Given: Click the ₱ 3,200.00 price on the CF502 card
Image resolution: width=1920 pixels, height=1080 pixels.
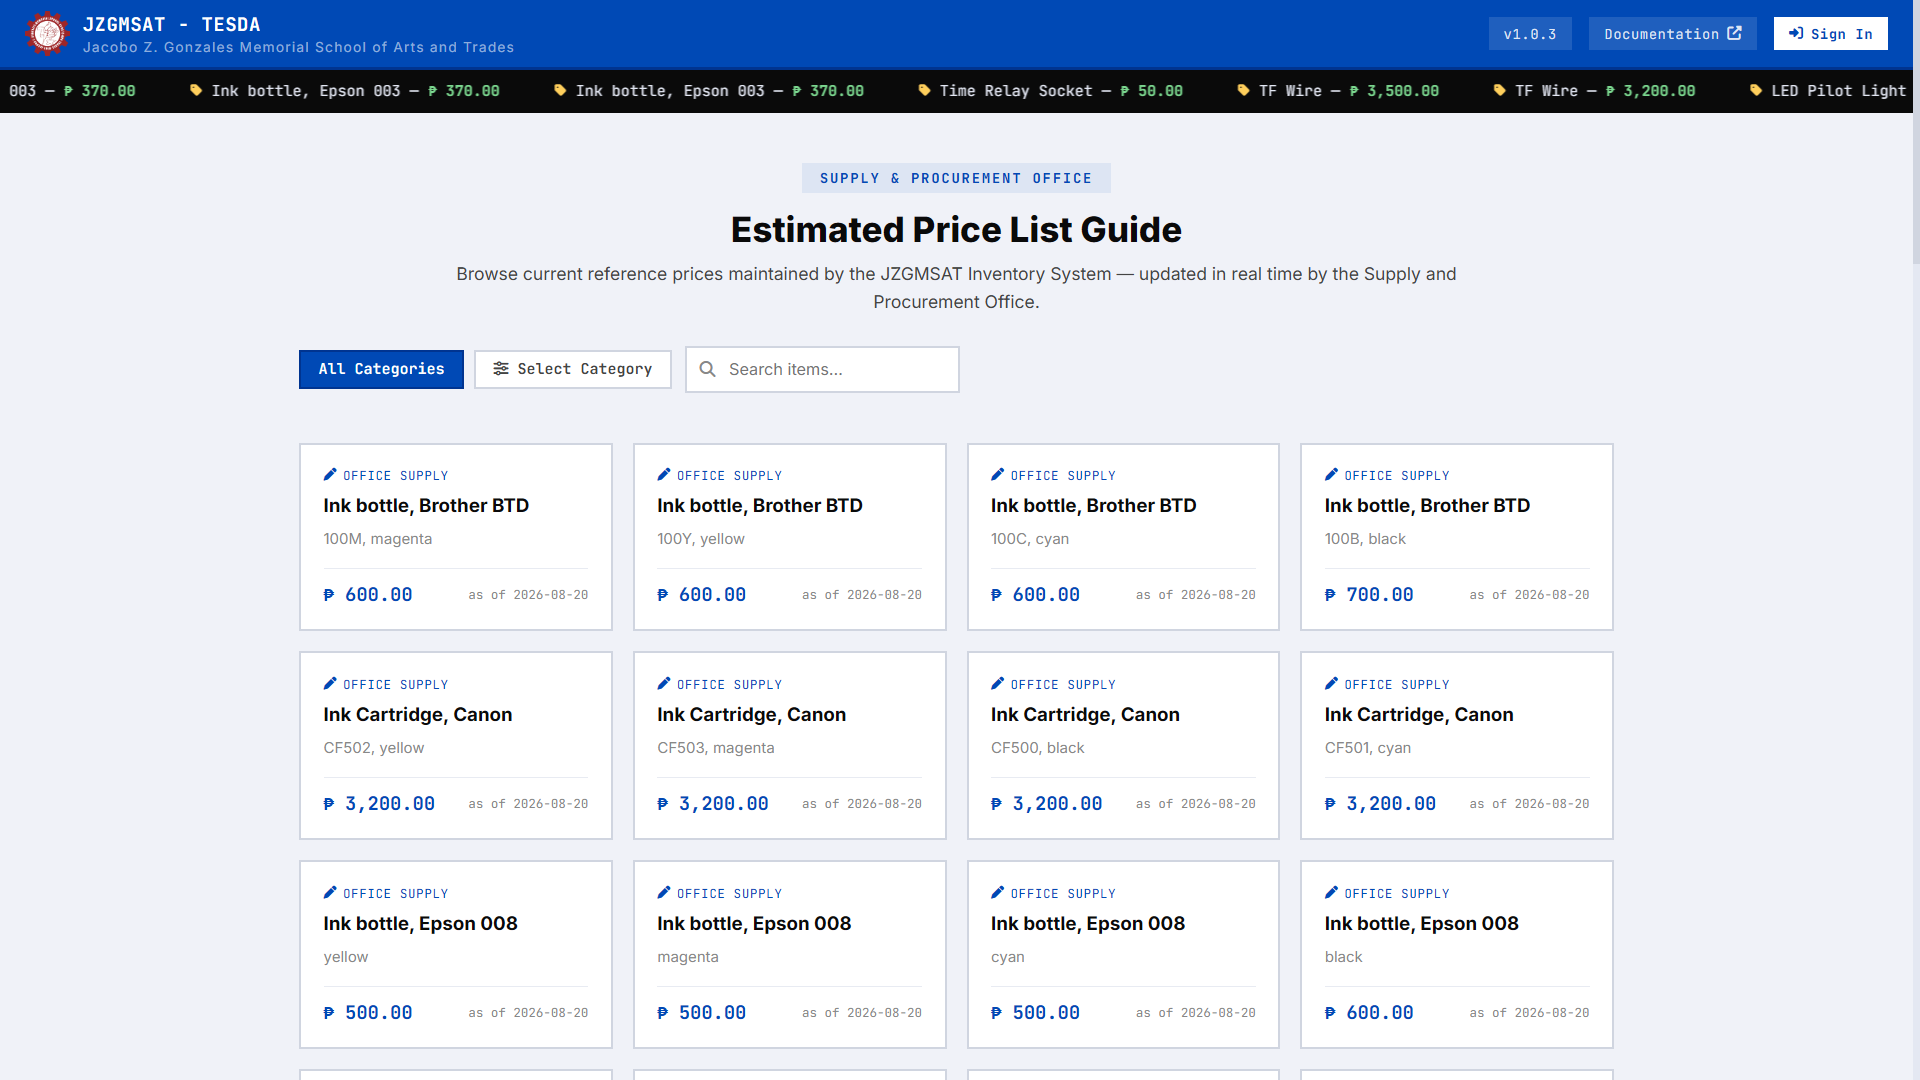Looking at the screenshot, I should [x=379, y=804].
